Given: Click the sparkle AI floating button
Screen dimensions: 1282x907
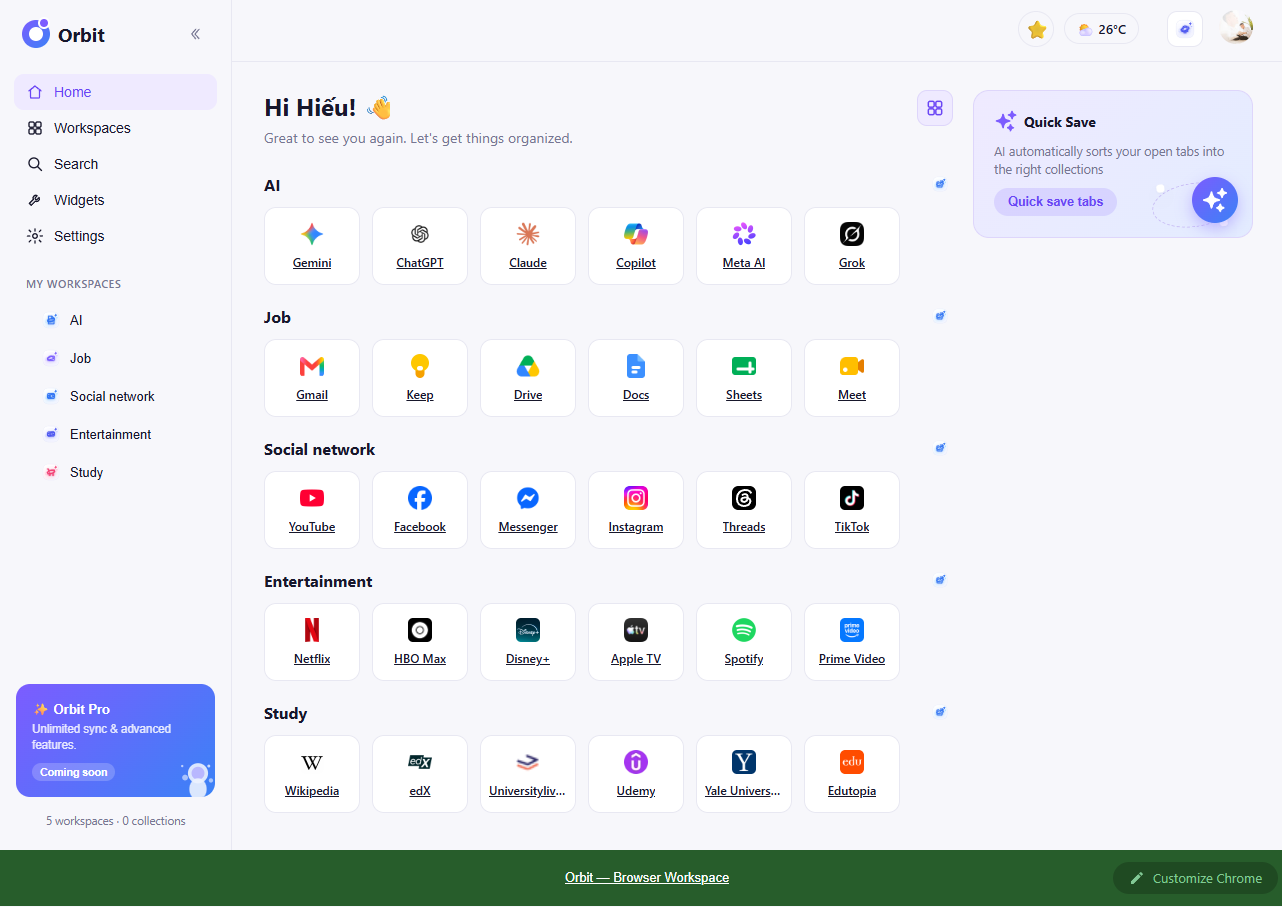Looking at the screenshot, I should coord(1215,201).
